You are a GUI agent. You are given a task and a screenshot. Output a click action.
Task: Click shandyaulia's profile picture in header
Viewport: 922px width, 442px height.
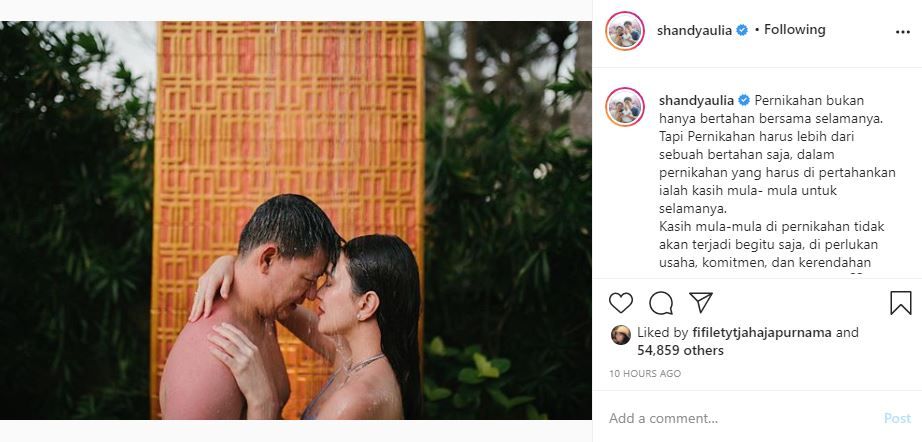click(x=625, y=31)
